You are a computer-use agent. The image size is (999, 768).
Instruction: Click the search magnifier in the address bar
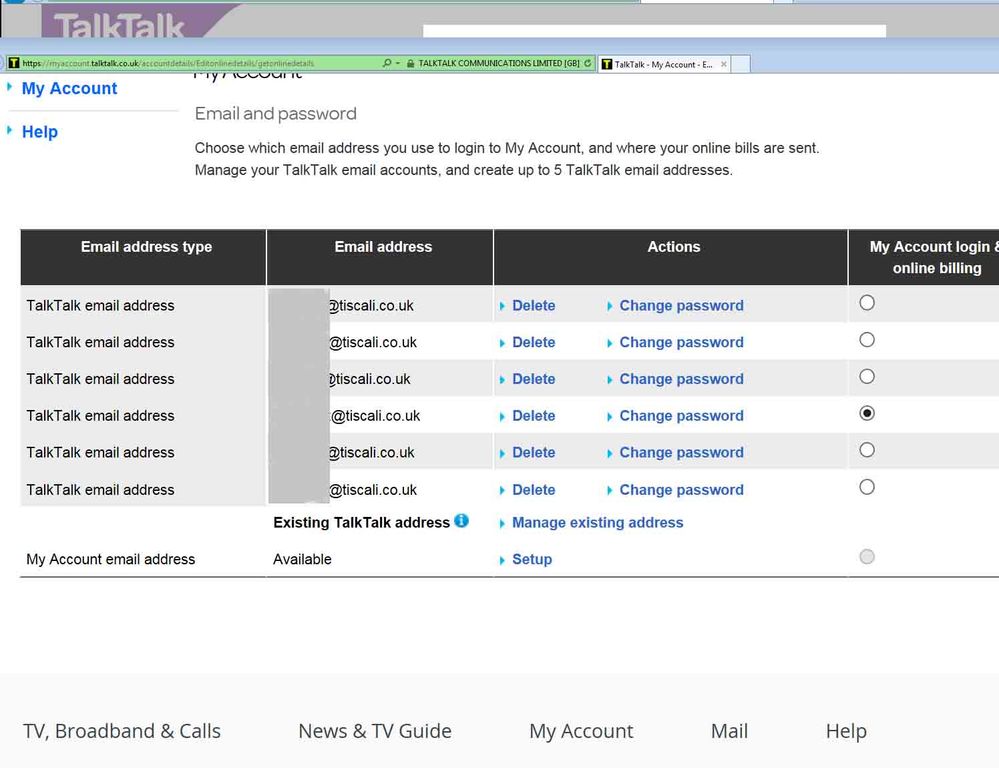(x=387, y=64)
